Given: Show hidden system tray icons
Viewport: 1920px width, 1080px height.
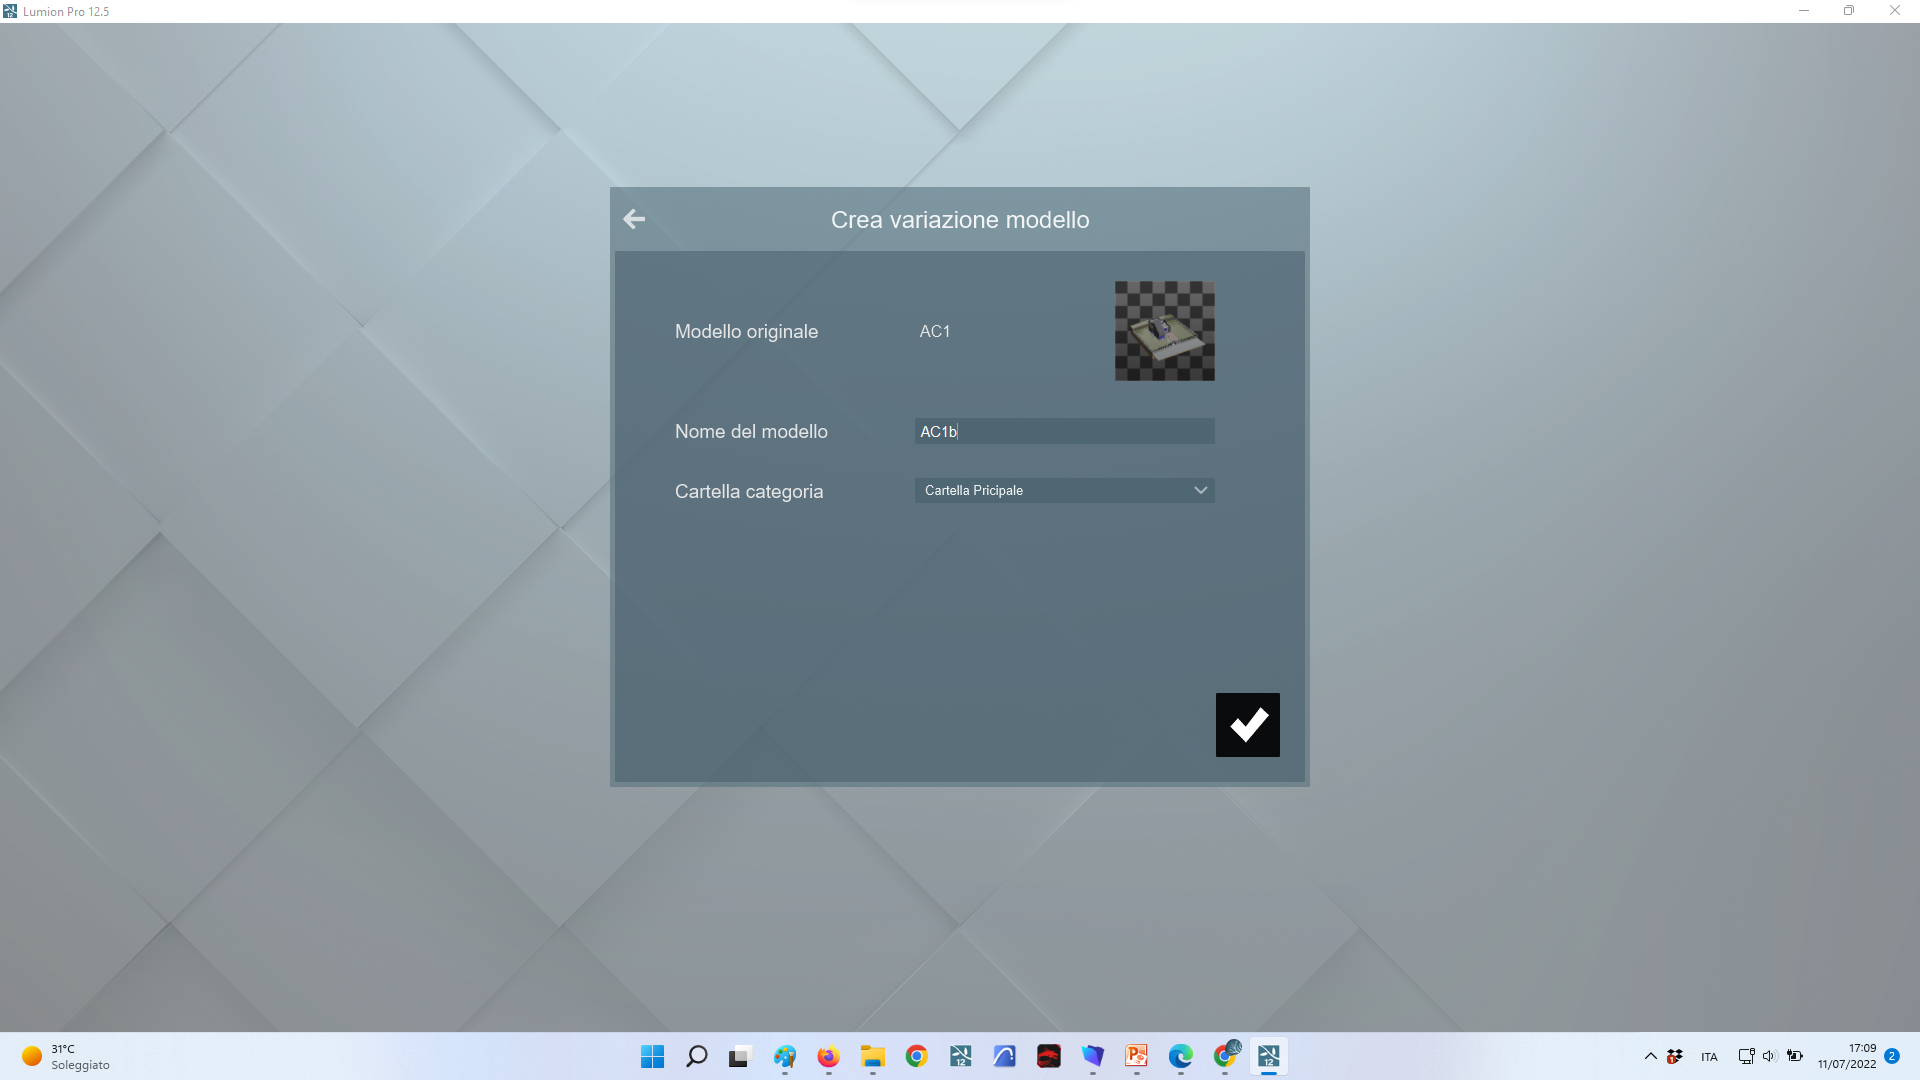Looking at the screenshot, I should (x=1650, y=1056).
